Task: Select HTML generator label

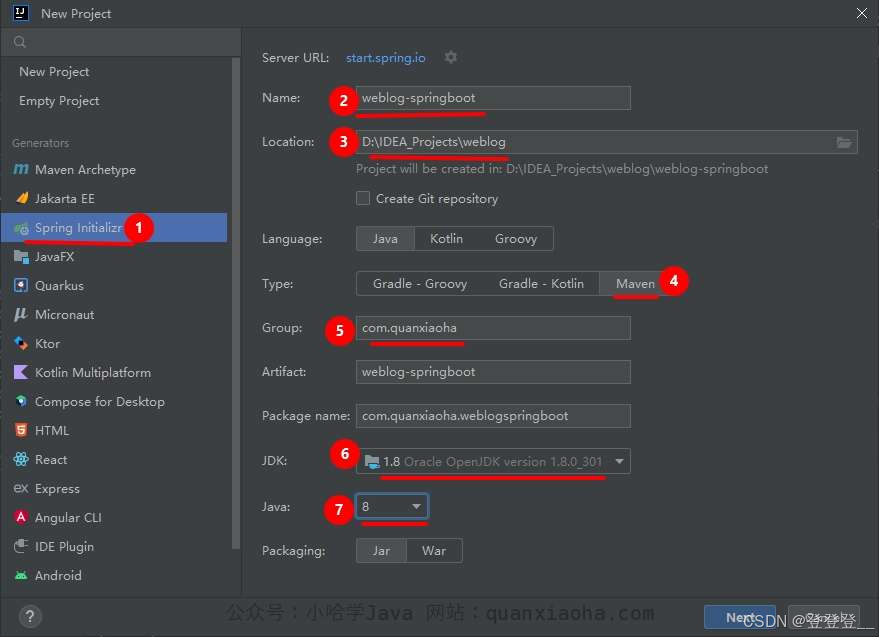Action: coord(52,431)
